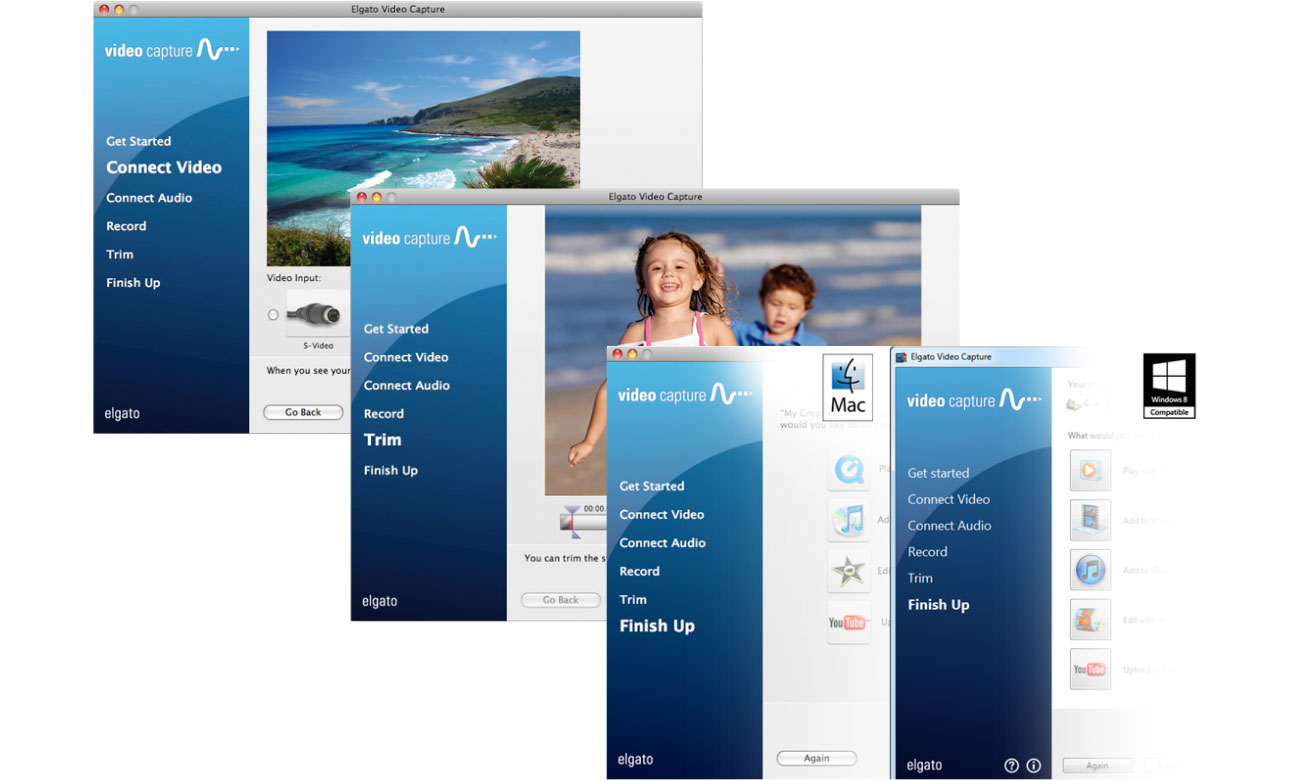Viewport: 1300px width, 780px height.
Task: Click the trim timeline bar
Action: 584,521
